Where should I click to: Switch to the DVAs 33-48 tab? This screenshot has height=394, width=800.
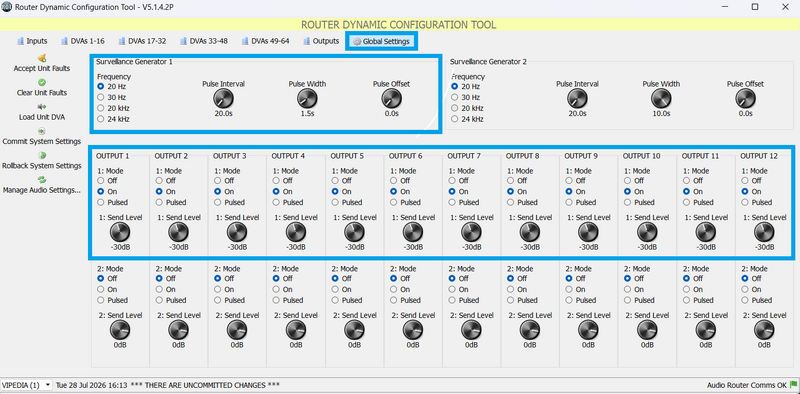tap(203, 41)
